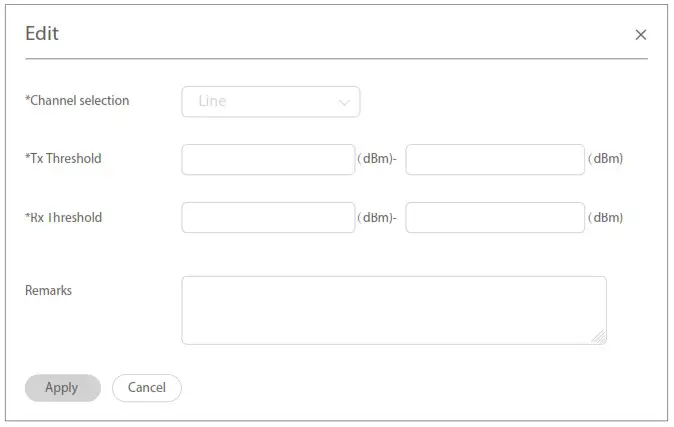Click the last dBm unit on Tx row
The image size is (674, 427).
point(606,159)
